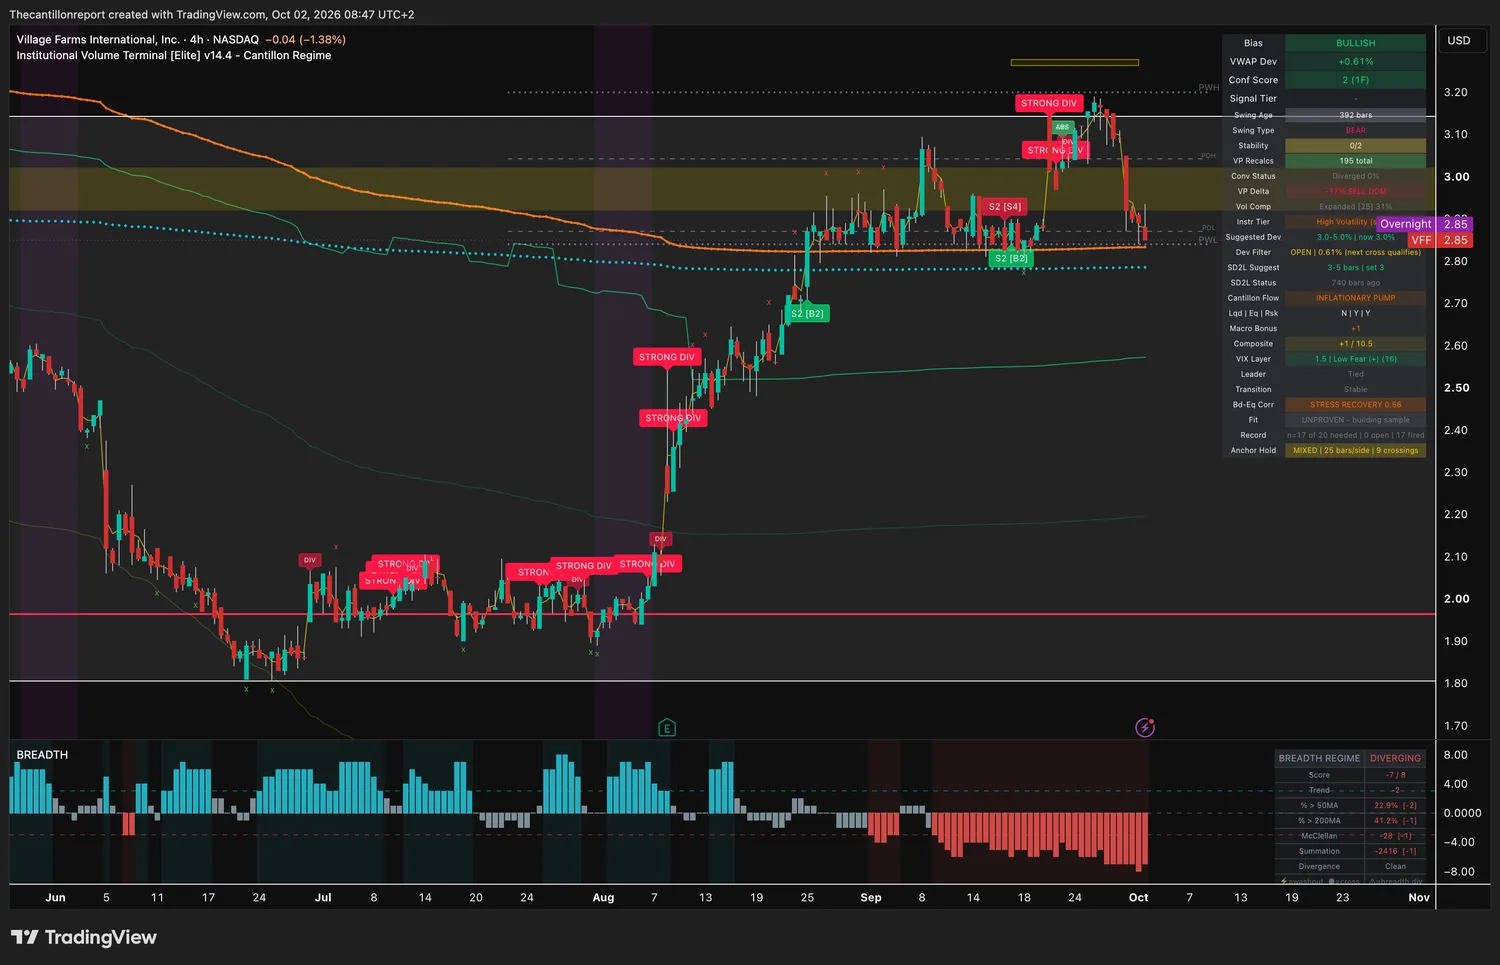Screen dimensions: 1500x965
Task: Select the -2416 Summation value
Action: click(1395, 851)
